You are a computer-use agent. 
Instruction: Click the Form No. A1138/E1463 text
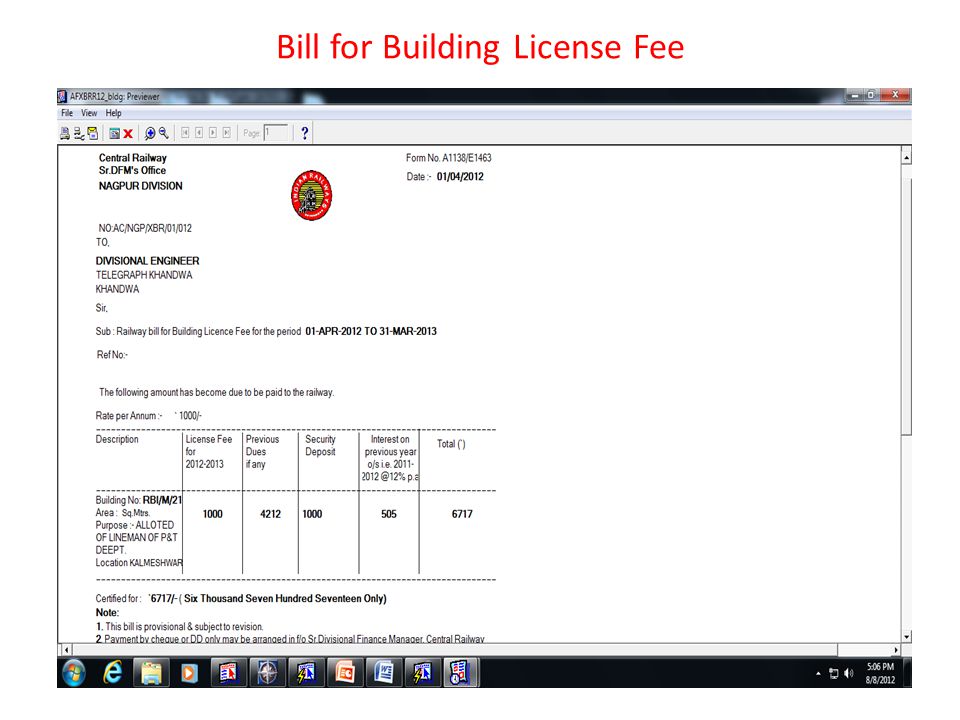[x=449, y=158]
